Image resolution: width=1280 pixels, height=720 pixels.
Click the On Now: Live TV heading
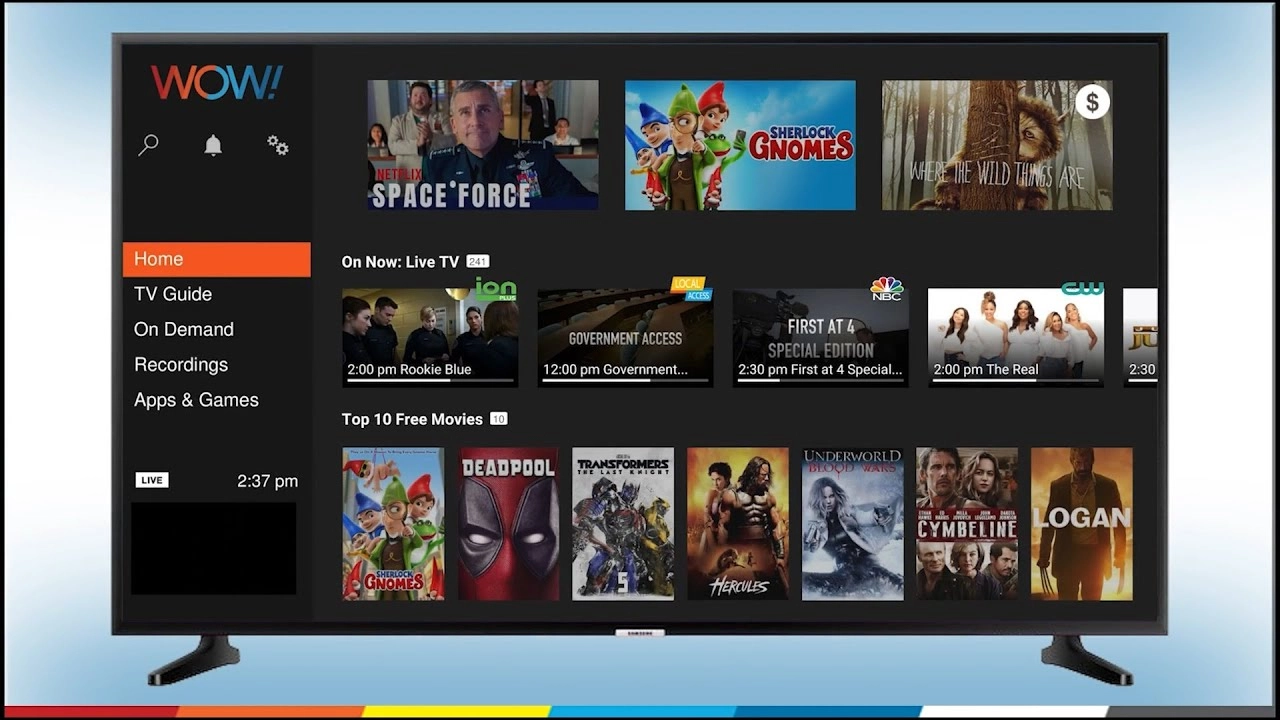pos(400,262)
